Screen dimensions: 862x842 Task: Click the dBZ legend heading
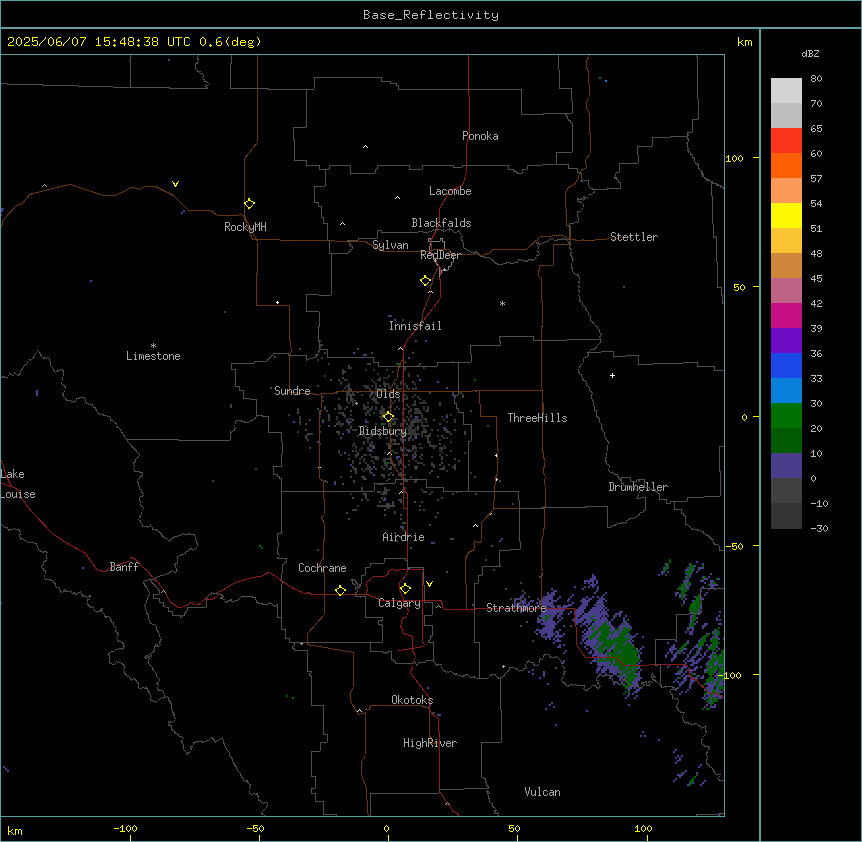(x=810, y=53)
